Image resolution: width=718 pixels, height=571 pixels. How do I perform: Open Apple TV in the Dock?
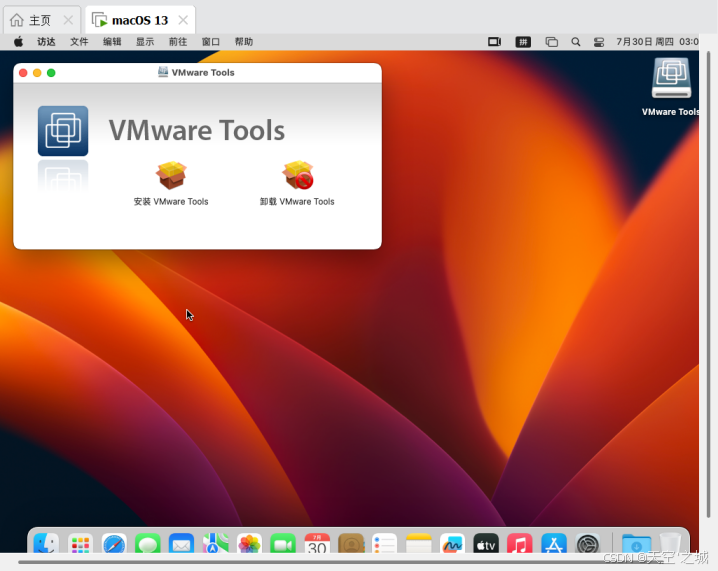tap(486, 544)
